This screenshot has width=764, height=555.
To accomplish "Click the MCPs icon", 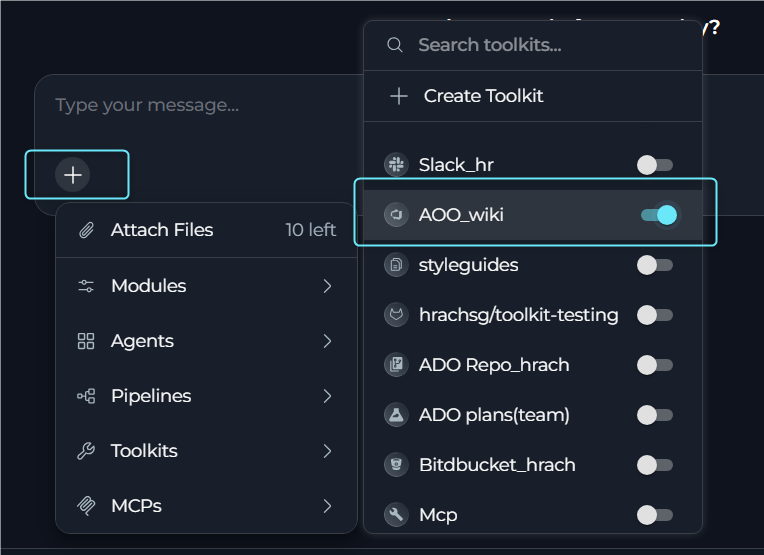I will [86, 506].
